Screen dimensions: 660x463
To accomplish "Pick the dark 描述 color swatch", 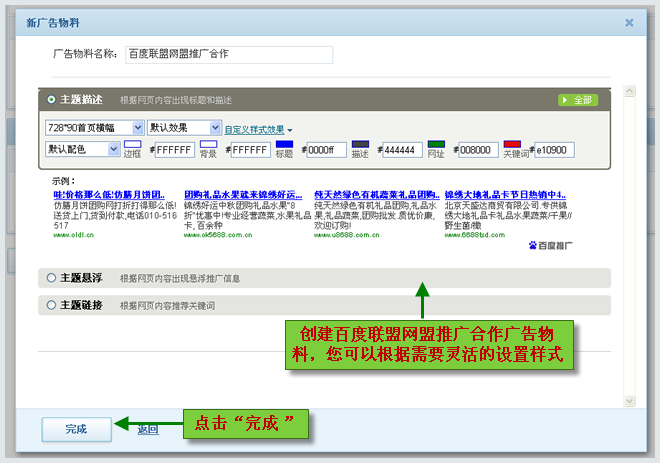I will tap(360, 144).
